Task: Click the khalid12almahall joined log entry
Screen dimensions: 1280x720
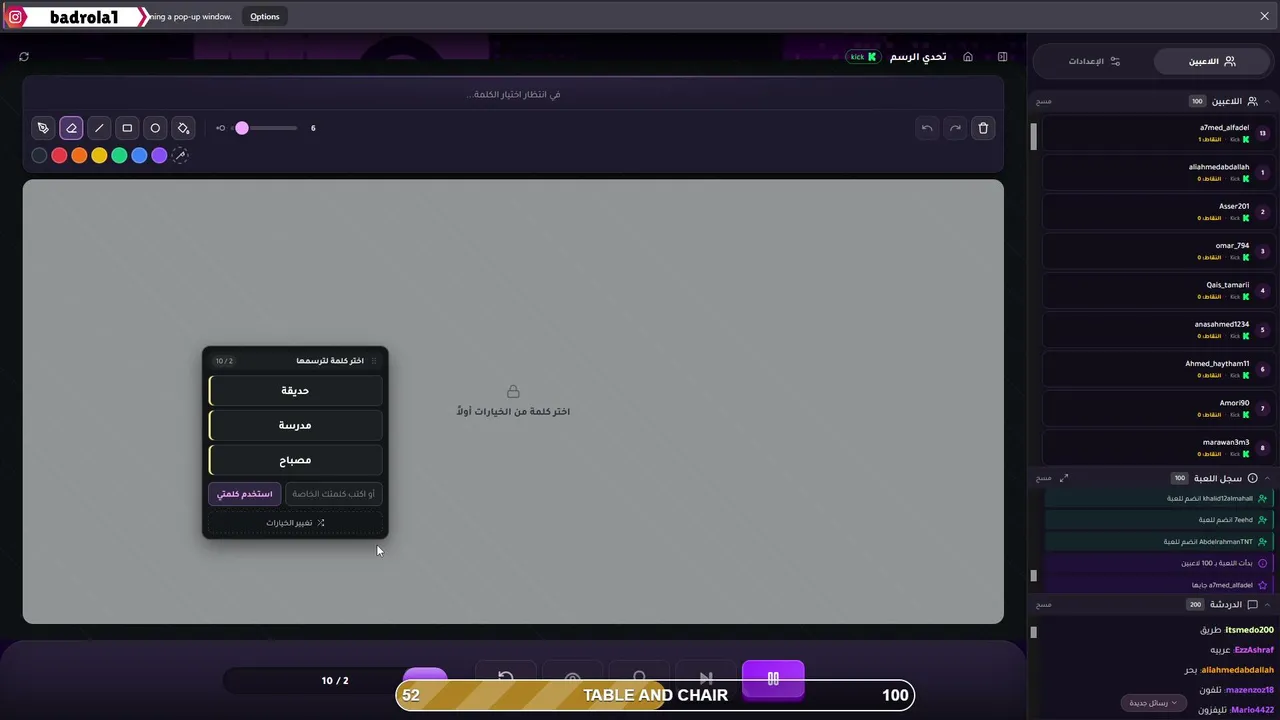Action: (1158, 498)
